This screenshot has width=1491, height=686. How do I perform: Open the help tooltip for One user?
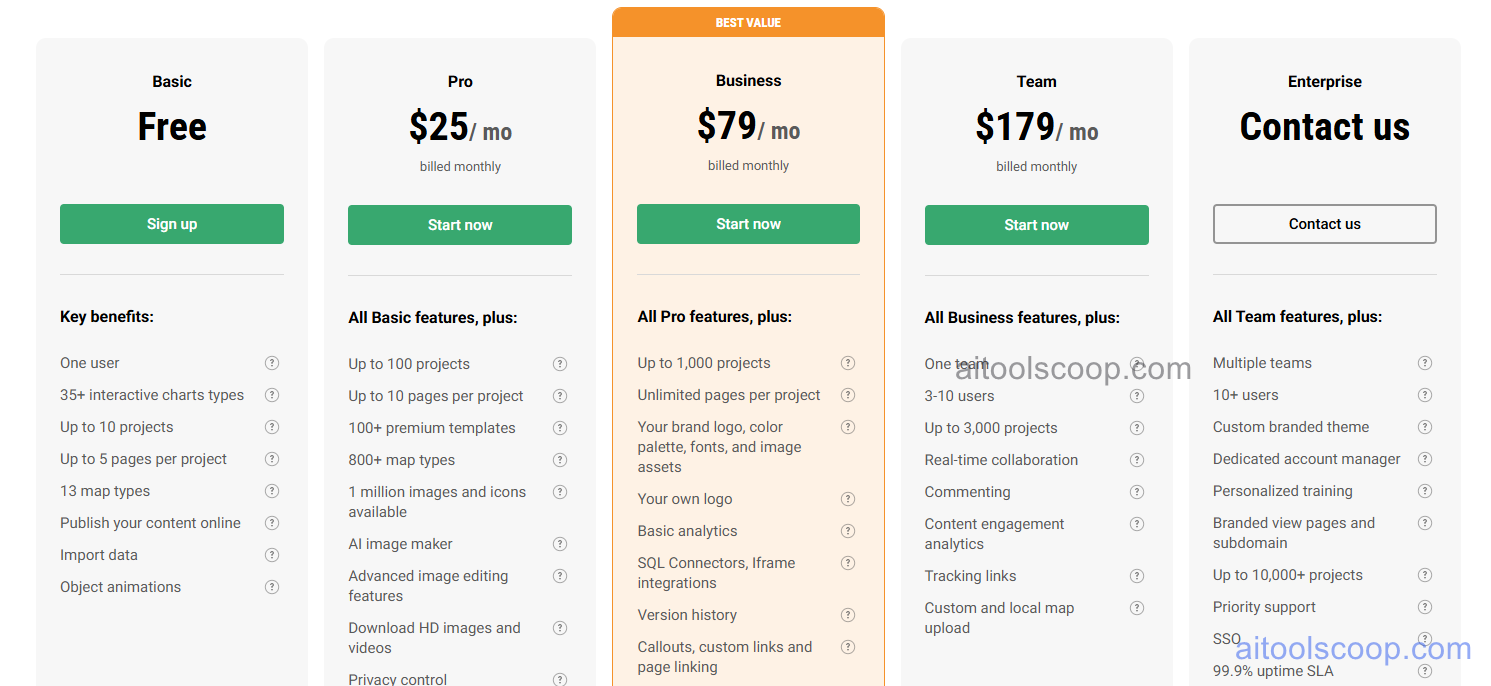[272, 363]
